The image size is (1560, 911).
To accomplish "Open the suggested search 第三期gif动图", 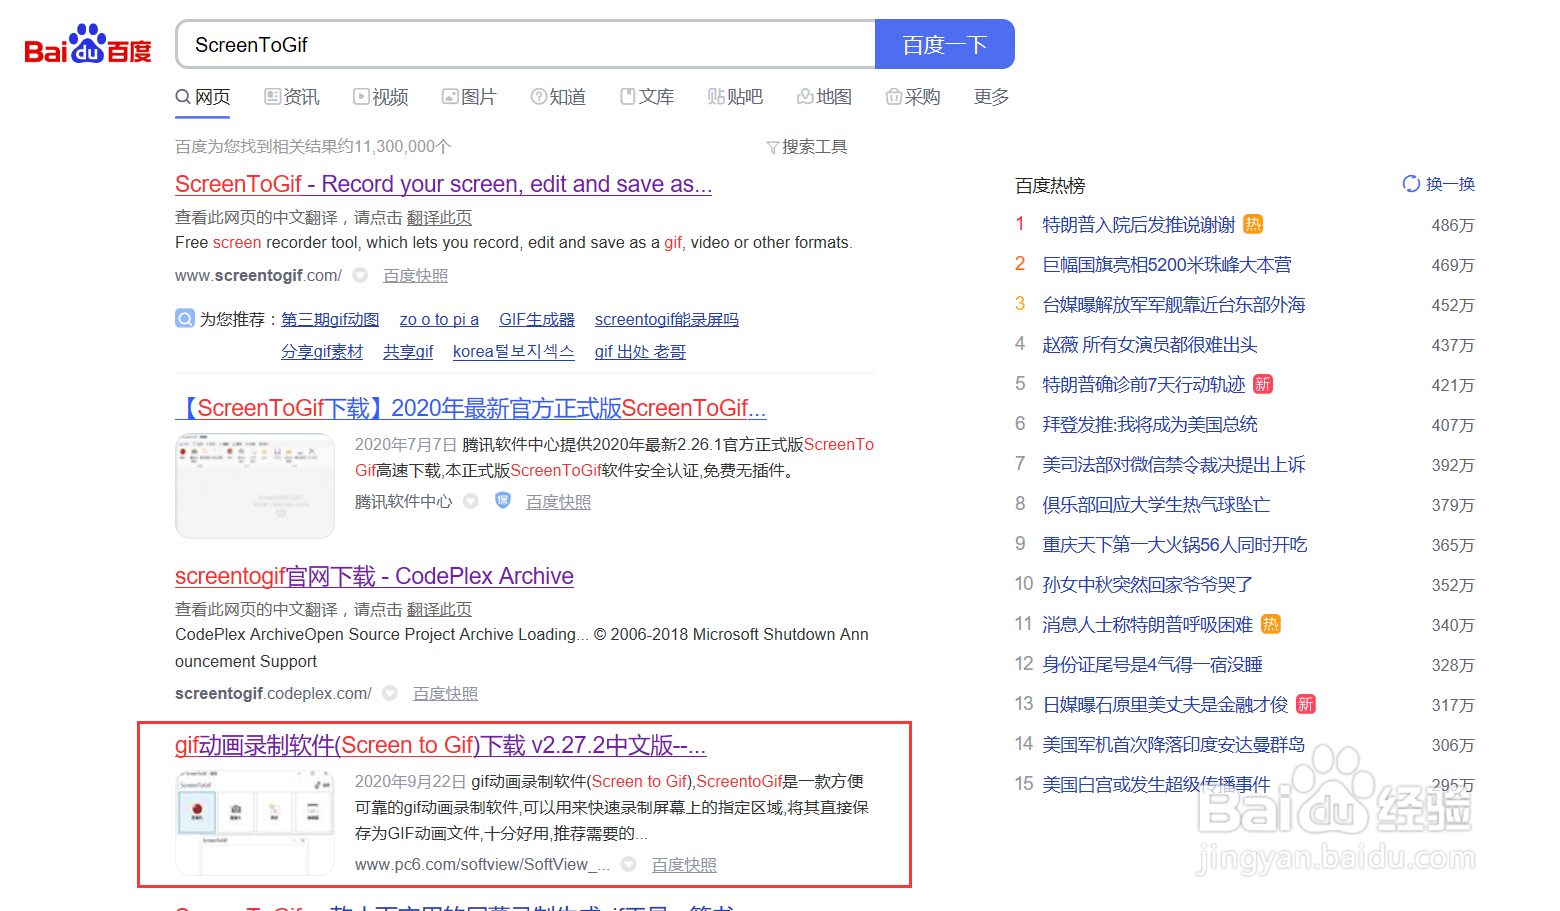I will (330, 319).
